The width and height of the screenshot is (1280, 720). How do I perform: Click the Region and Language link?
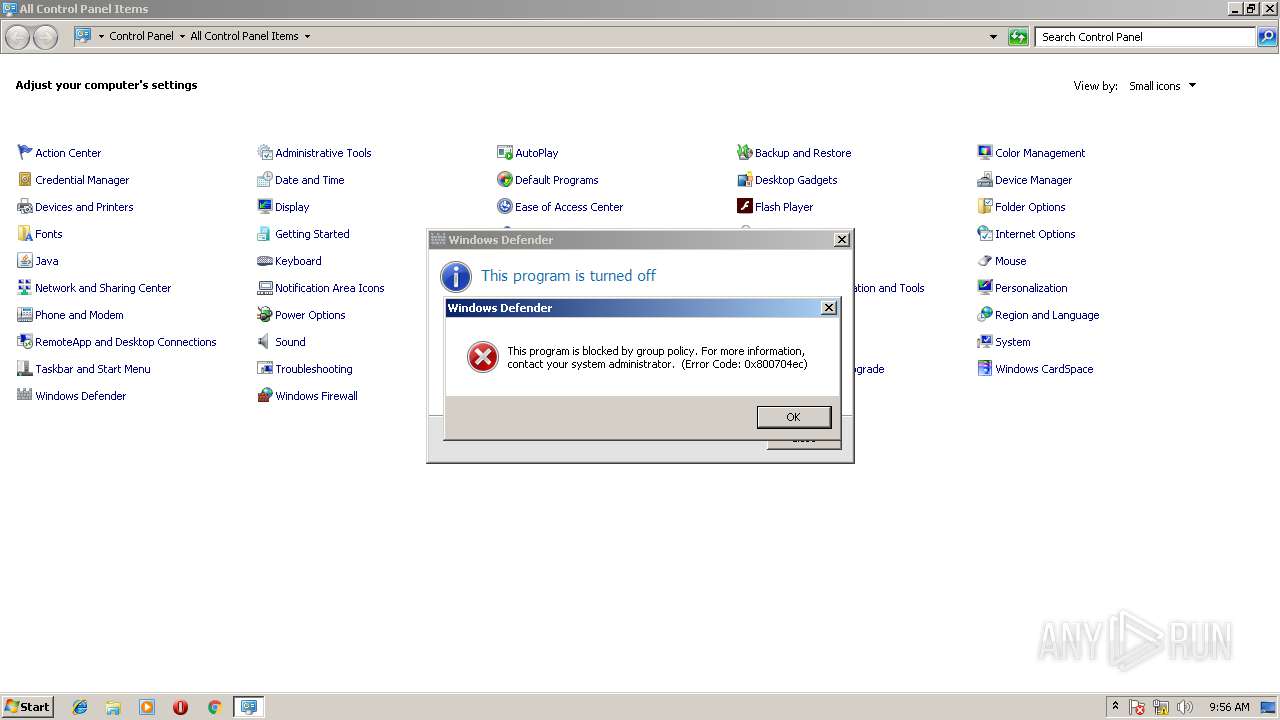(x=1047, y=315)
